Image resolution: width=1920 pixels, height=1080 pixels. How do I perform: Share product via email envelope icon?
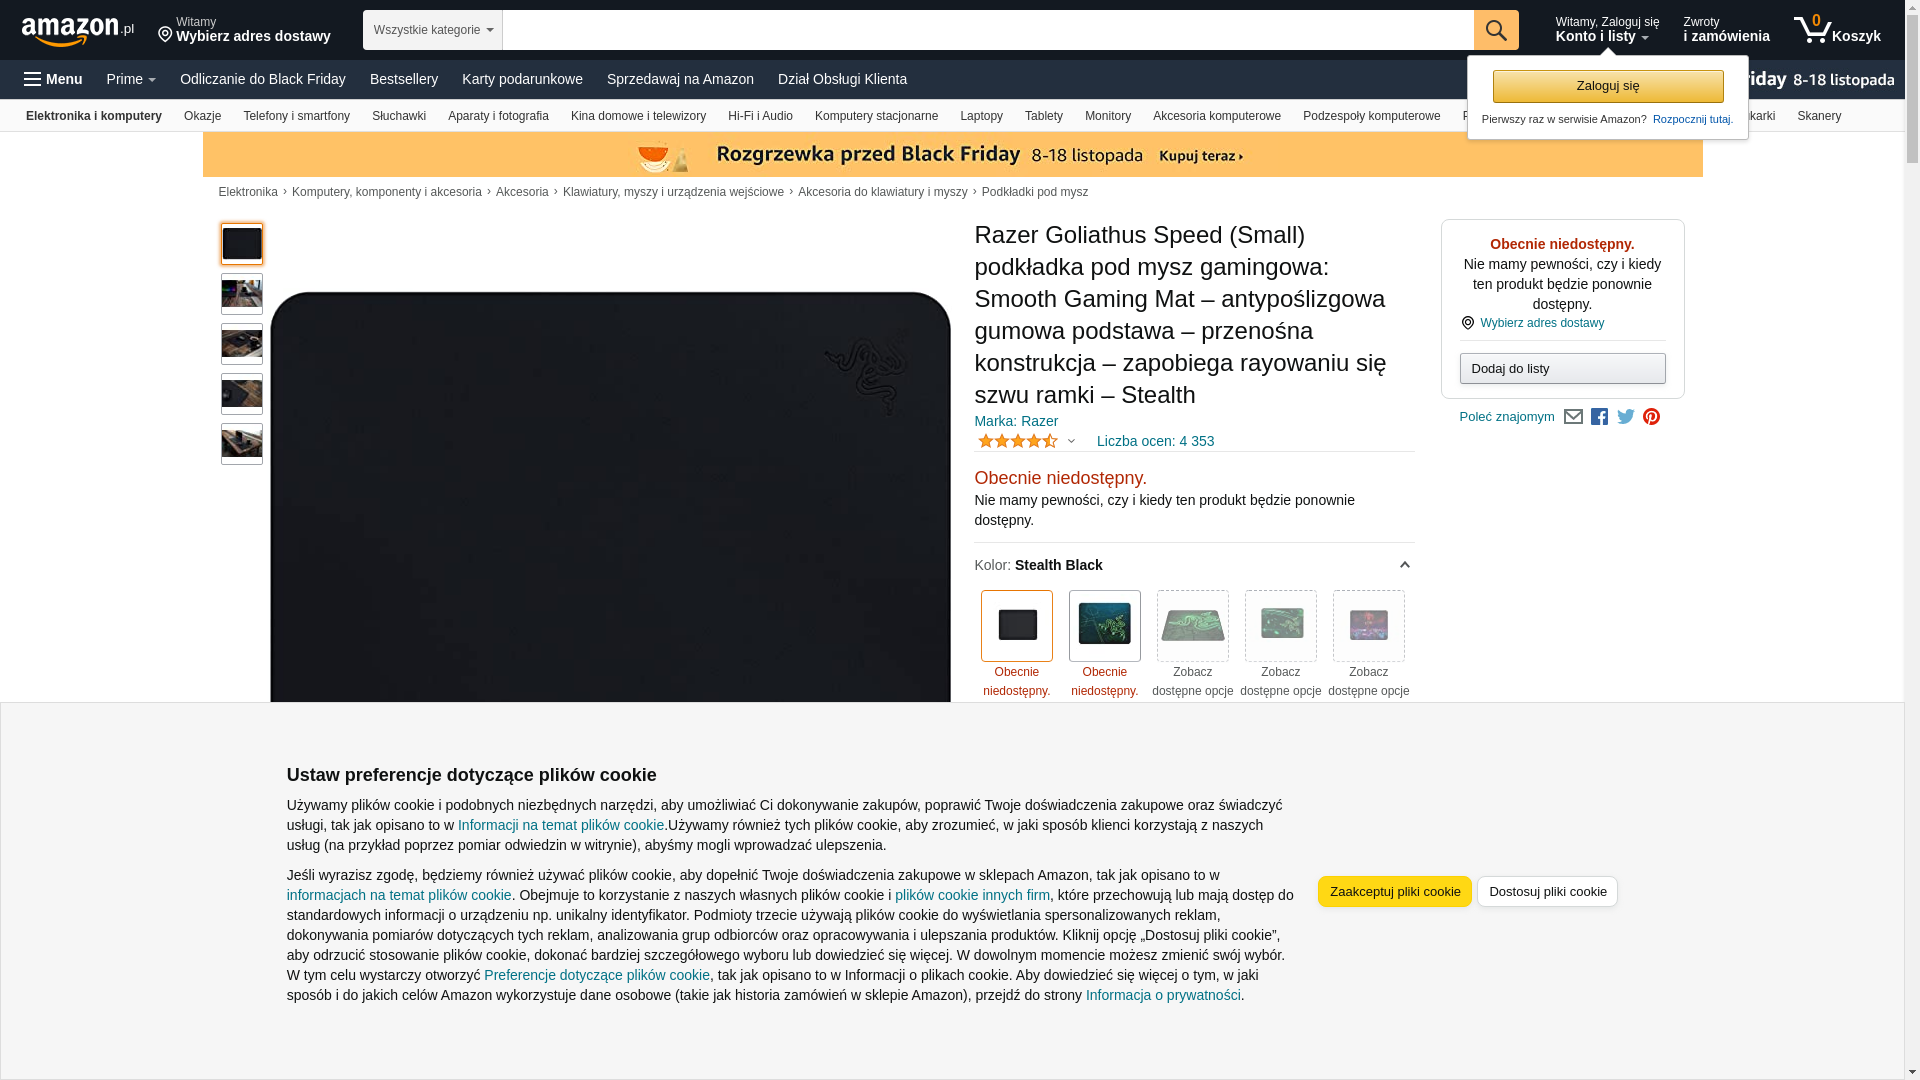click(1573, 417)
